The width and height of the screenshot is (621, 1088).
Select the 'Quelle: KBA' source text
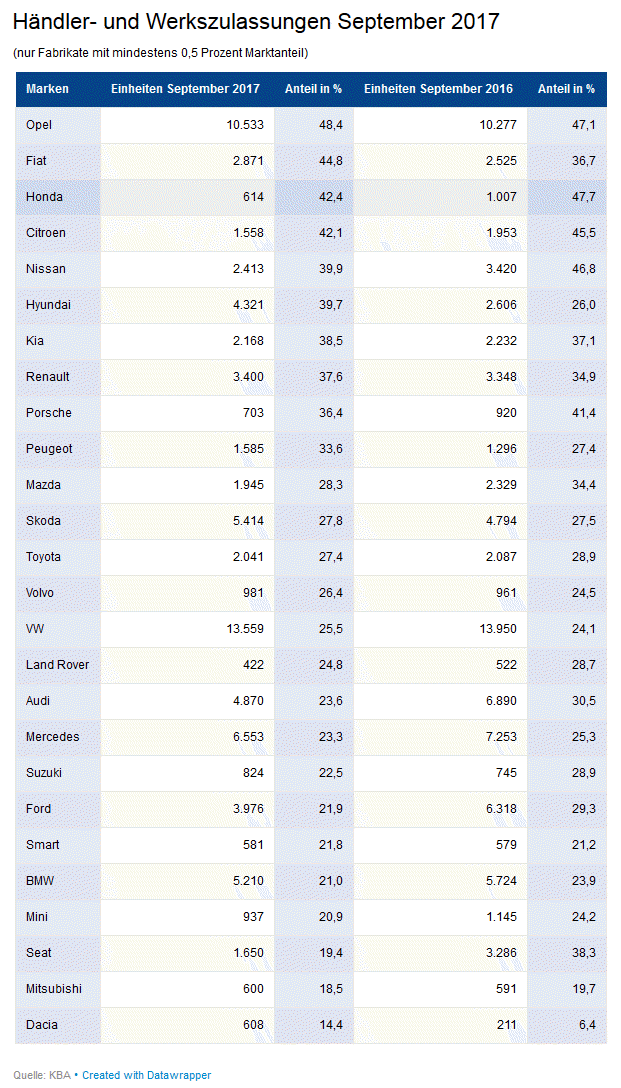pyautogui.click(x=42, y=1075)
